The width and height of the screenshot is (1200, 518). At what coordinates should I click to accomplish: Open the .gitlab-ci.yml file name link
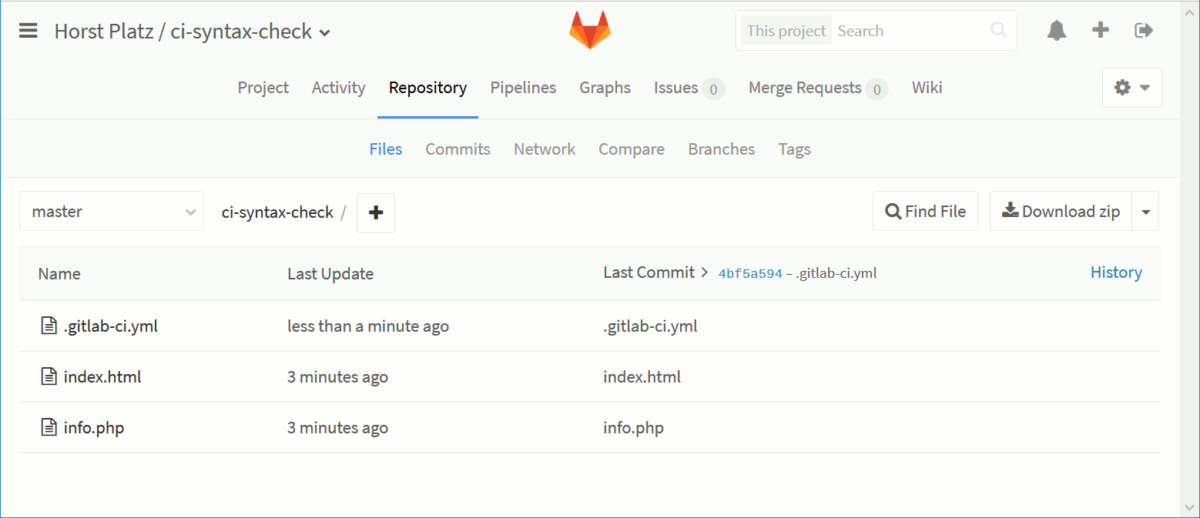pyautogui.click(x=110, y=326)
